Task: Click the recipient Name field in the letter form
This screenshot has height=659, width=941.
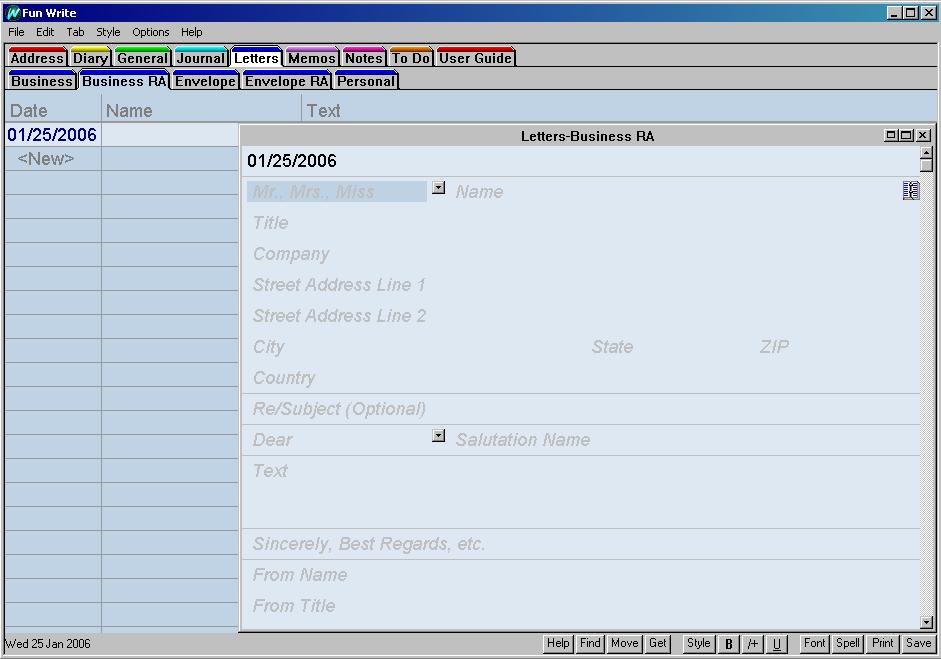Action: (675, 192)
